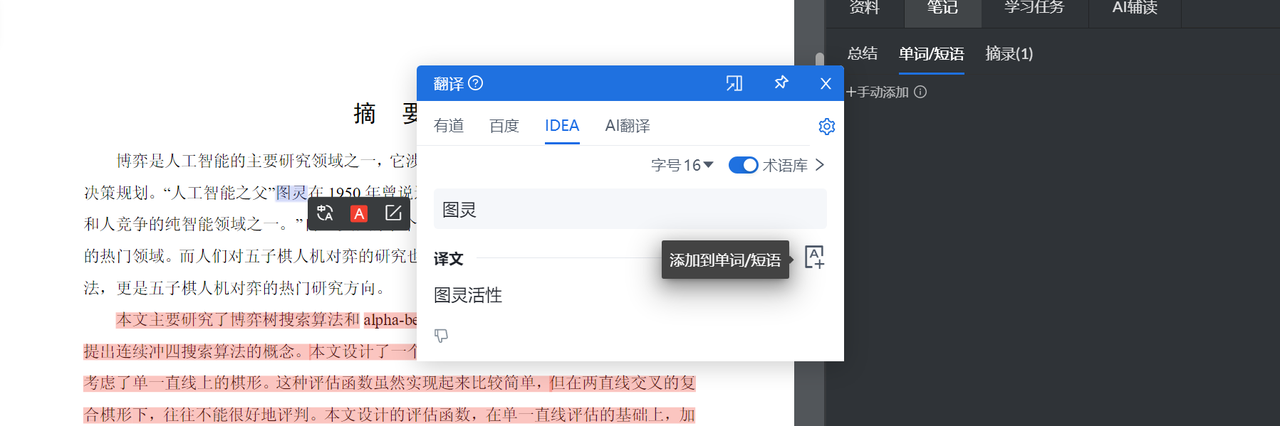Click the thumbs-down feedback icon
The width and height of the screenshot is (1280, 426).
[x=441, y=335]
